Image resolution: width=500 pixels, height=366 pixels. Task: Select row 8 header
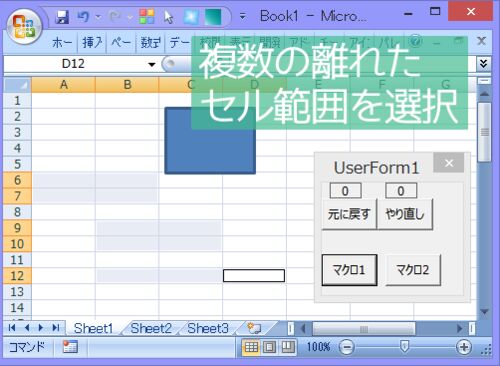pos(17,212)
